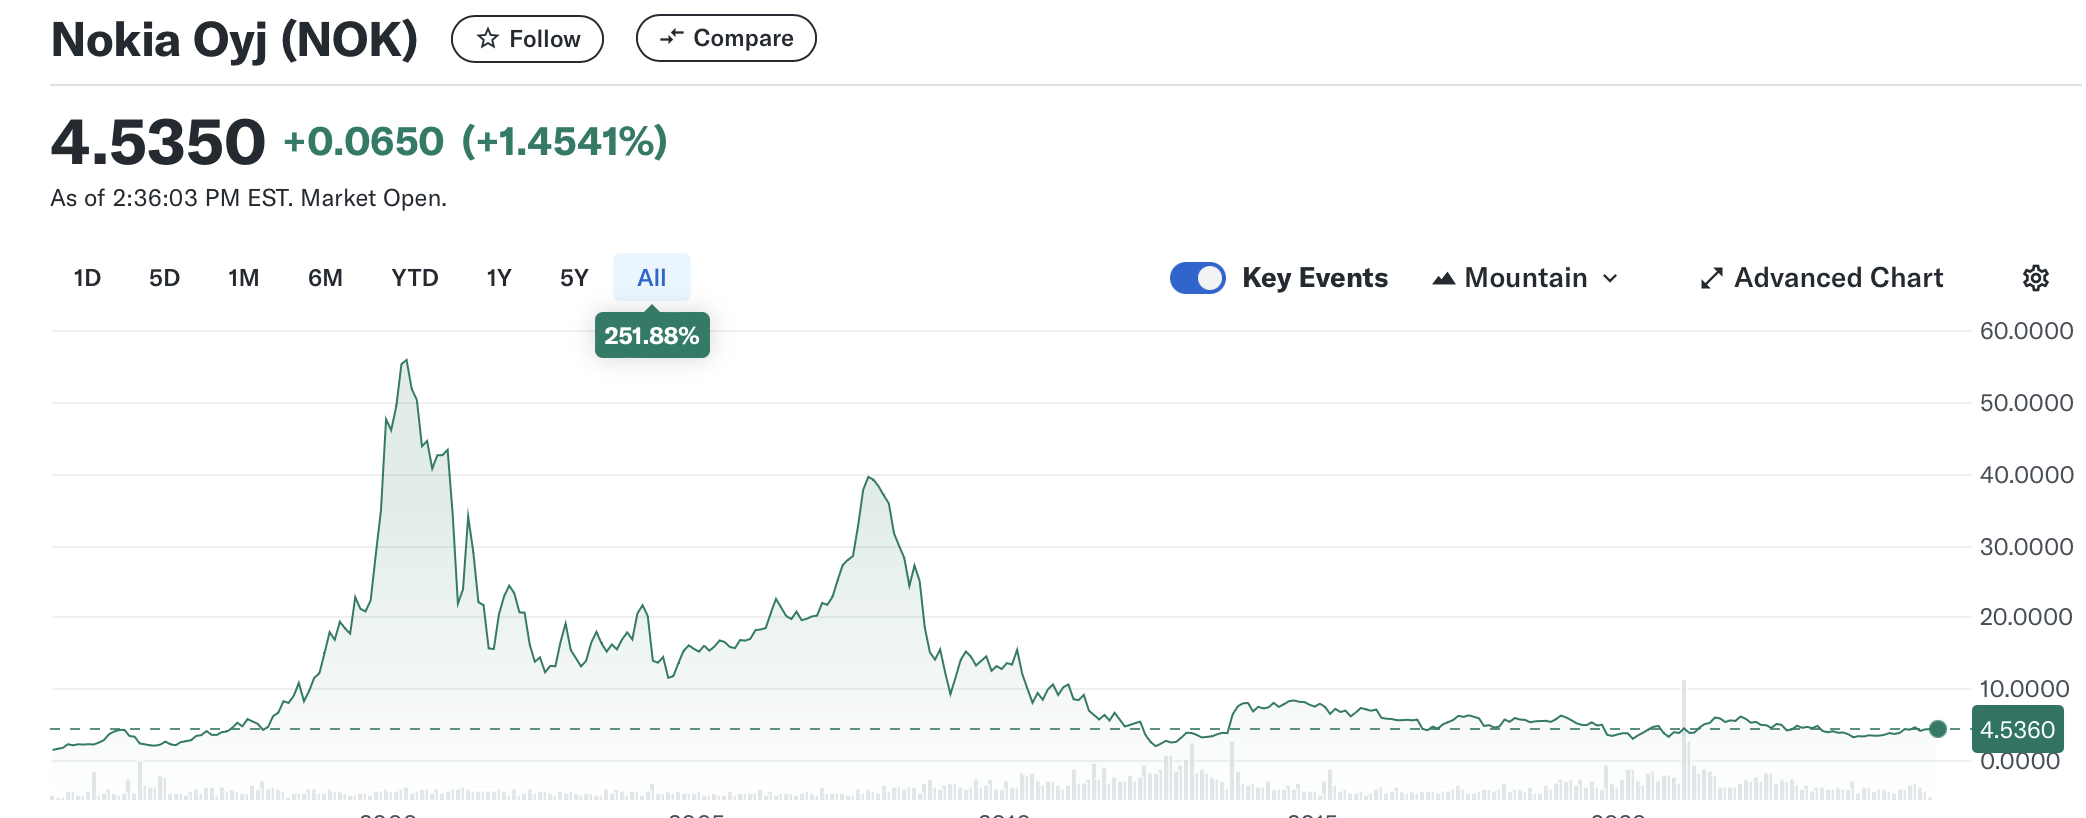The image size is (2086, 818).
Task: Select the All time range tab
Action: point(651,278)
